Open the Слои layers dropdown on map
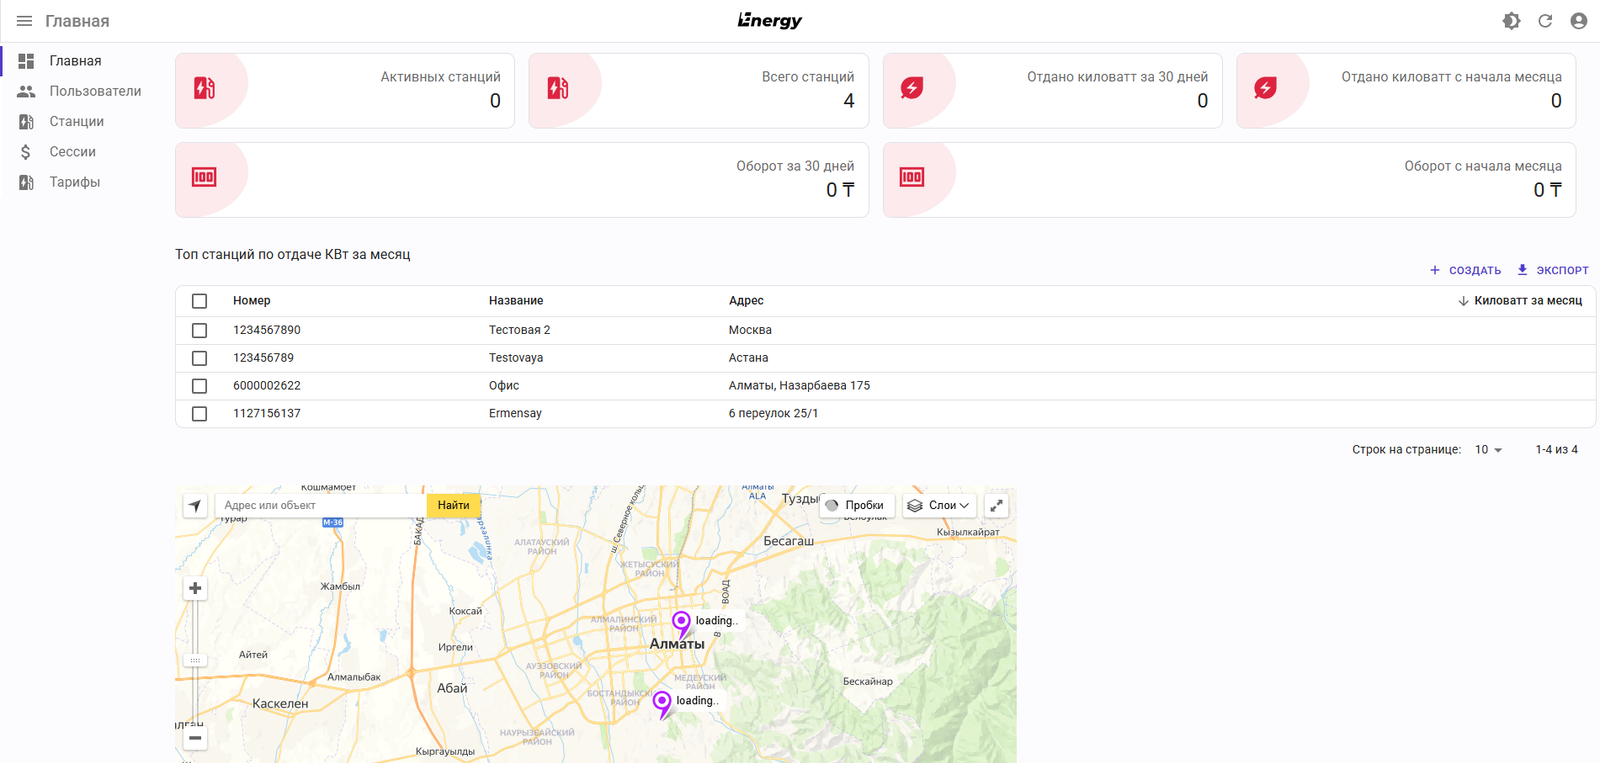This screenshot has height=763, width=1600. [x=939, y=506]
